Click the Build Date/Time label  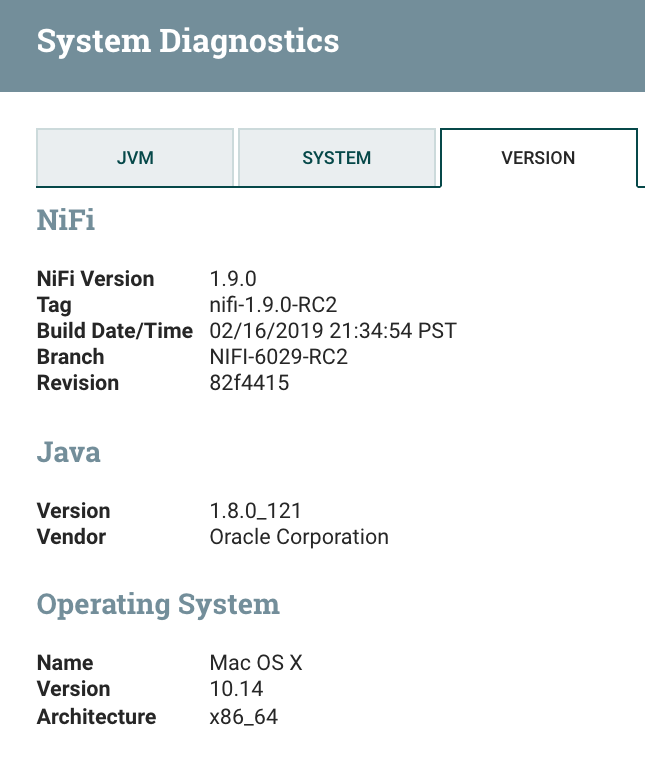point(114,331)
